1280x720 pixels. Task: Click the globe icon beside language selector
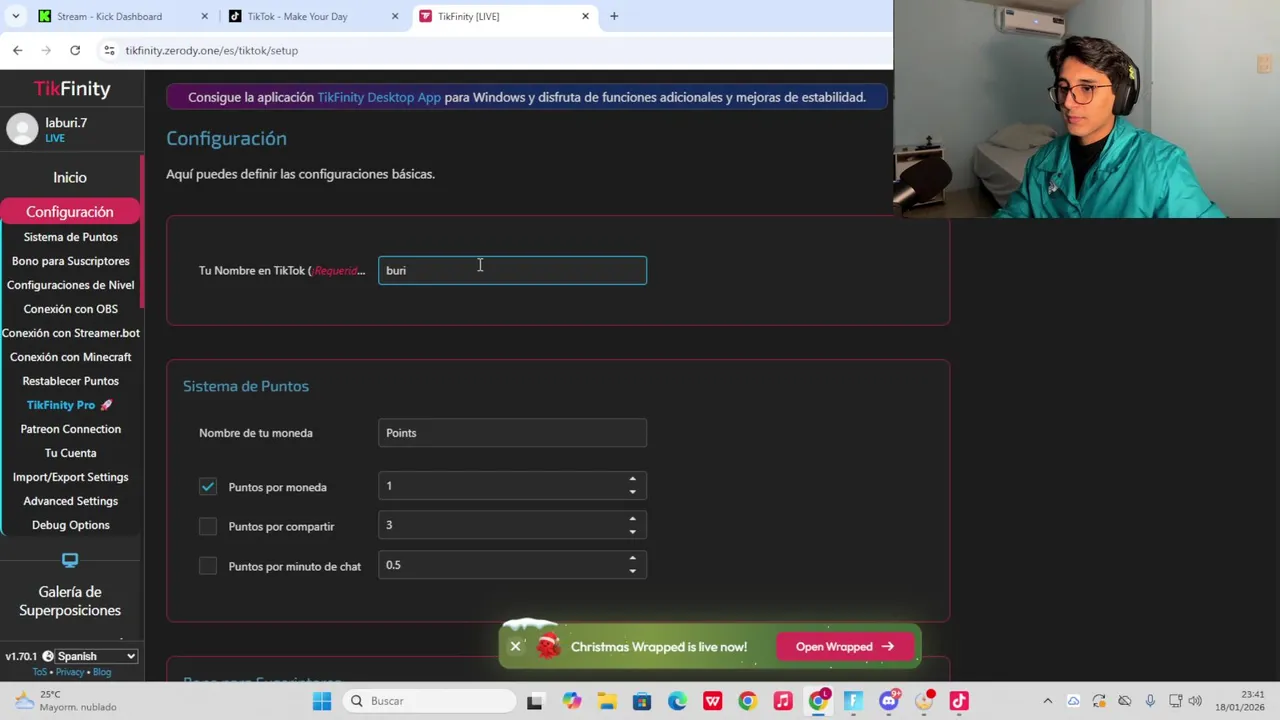pyautogui.click(x=48, y=656)
